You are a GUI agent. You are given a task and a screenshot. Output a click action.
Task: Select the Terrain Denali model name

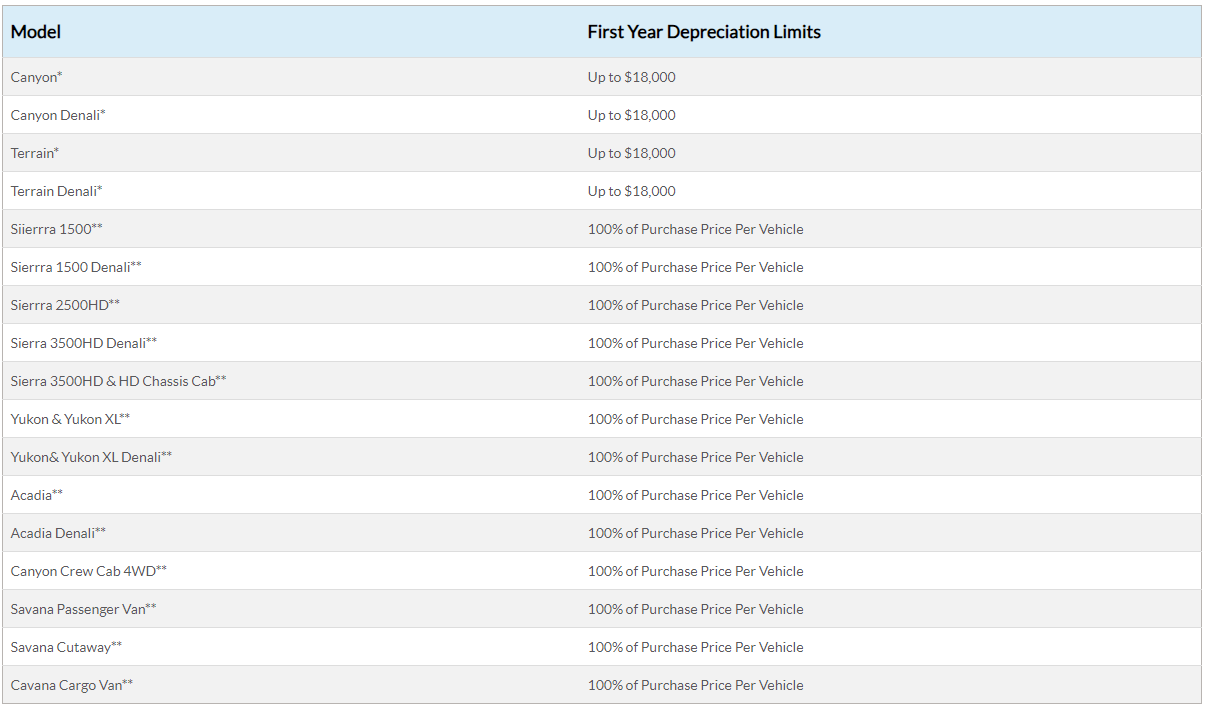click(57, 191)
